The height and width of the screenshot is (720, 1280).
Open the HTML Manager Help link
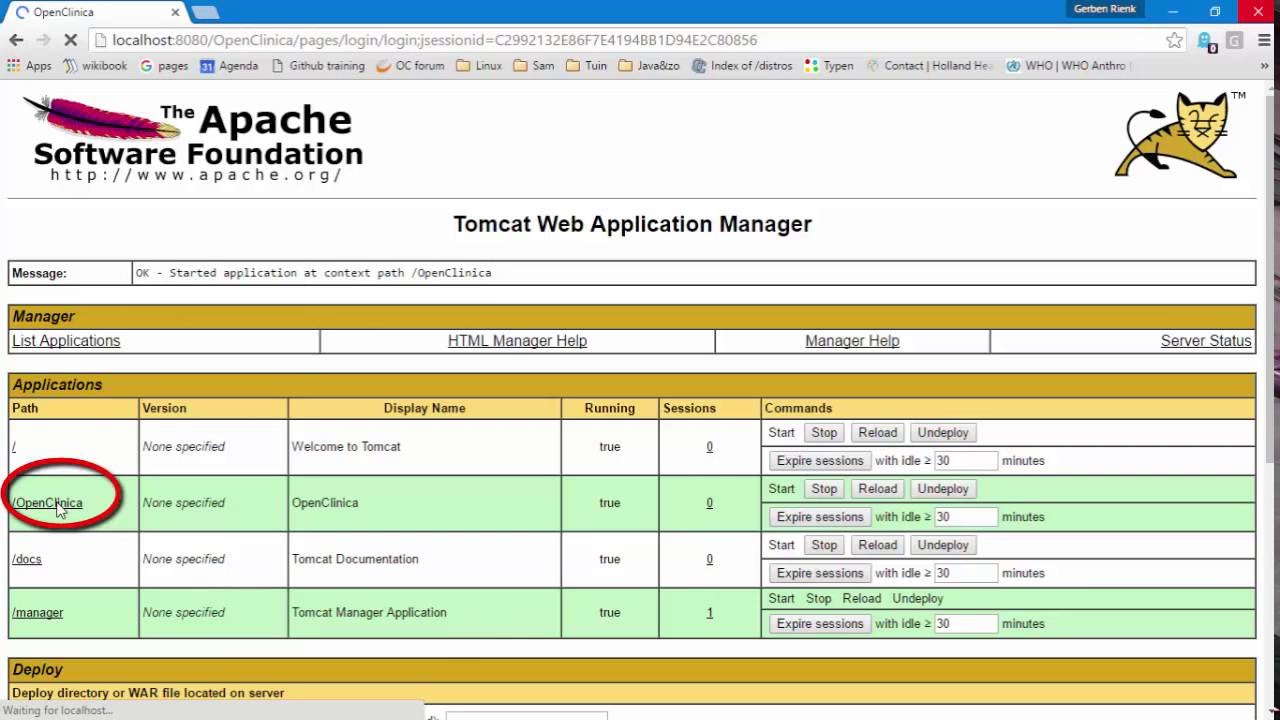[517, 341]
